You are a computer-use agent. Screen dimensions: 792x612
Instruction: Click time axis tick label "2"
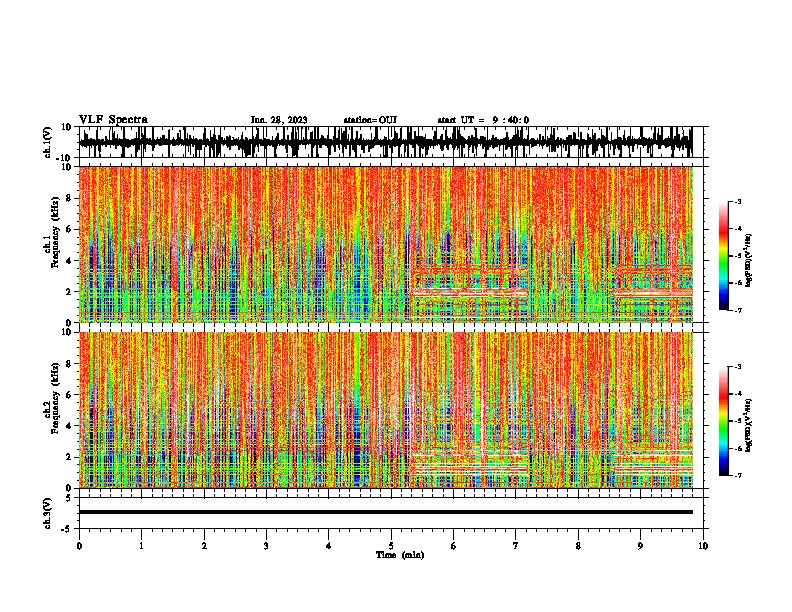click(204, 546)
